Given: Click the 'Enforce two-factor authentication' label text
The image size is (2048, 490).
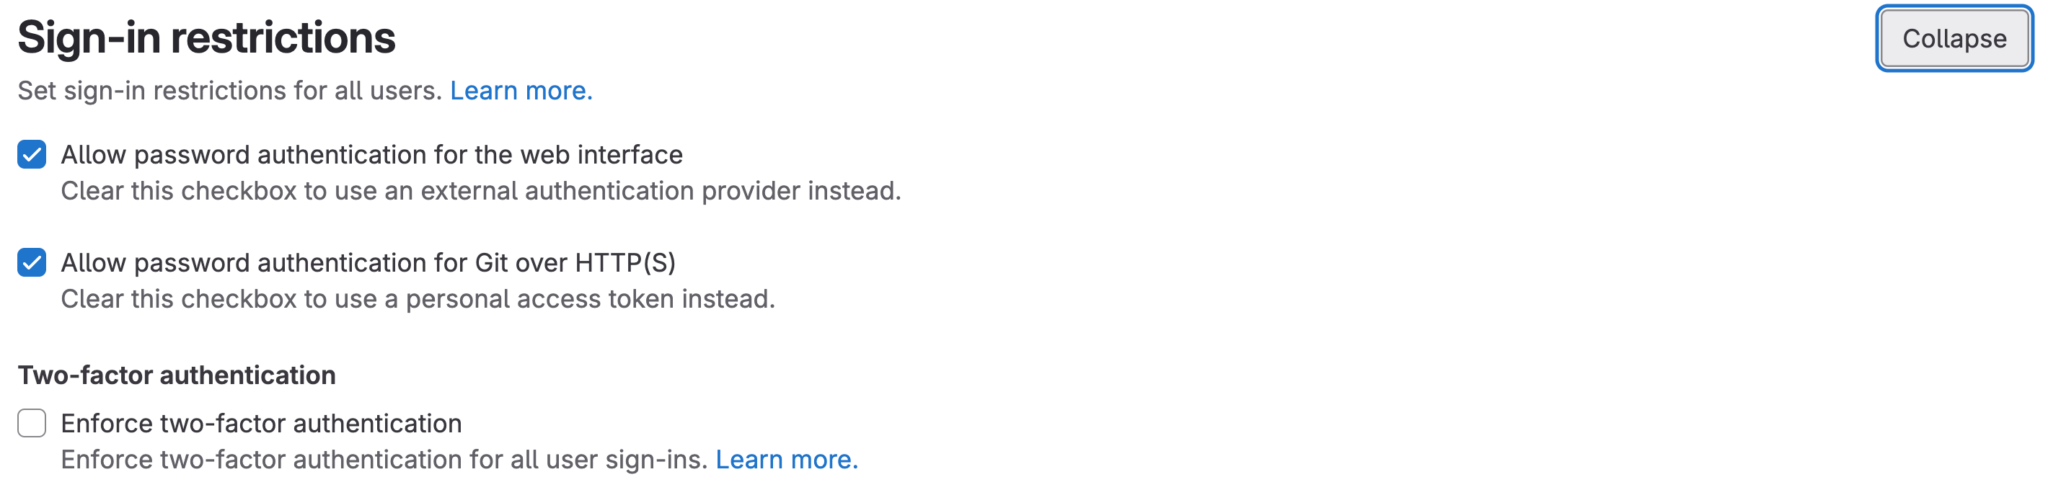Looking at the screenshot, I should click(261, 424).
